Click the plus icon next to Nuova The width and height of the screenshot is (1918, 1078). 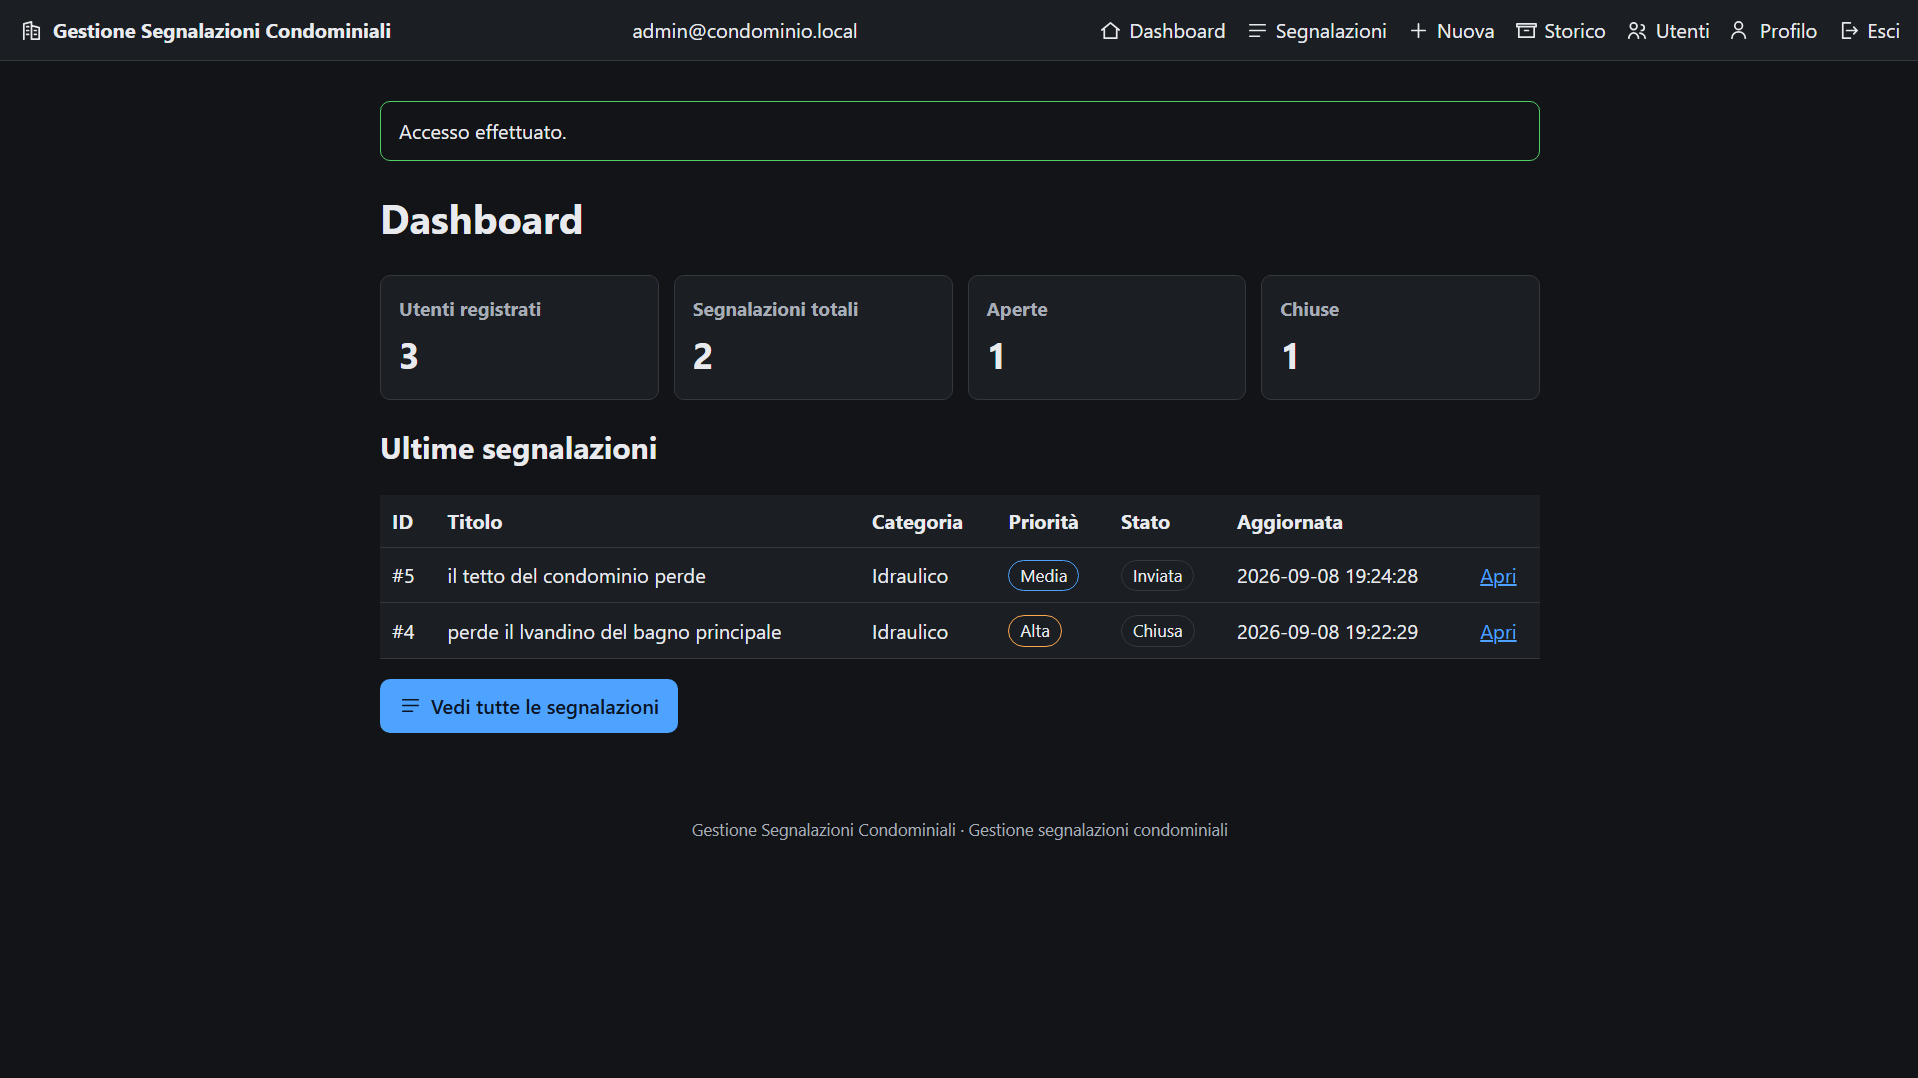(1418, 31)
